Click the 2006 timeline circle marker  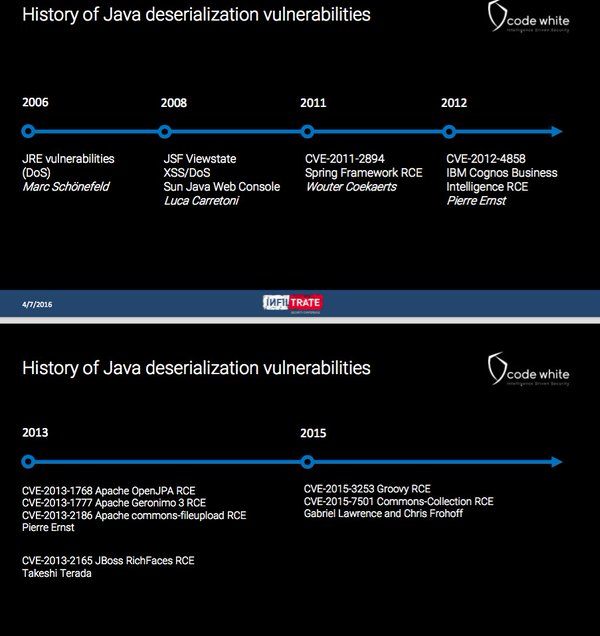(x=28, y=131)
